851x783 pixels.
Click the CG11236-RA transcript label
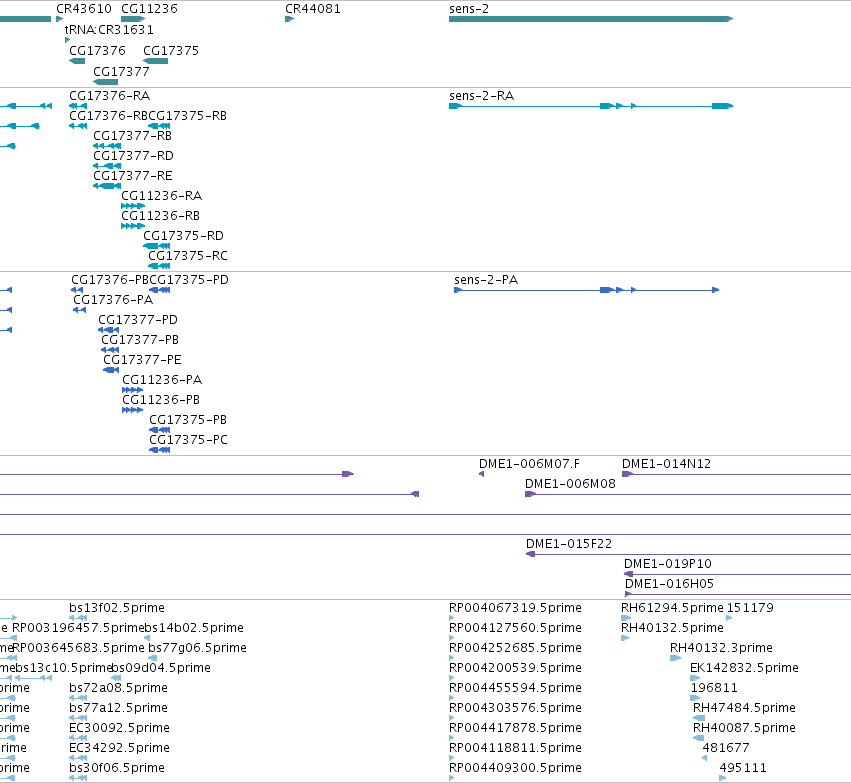[162, 195]
